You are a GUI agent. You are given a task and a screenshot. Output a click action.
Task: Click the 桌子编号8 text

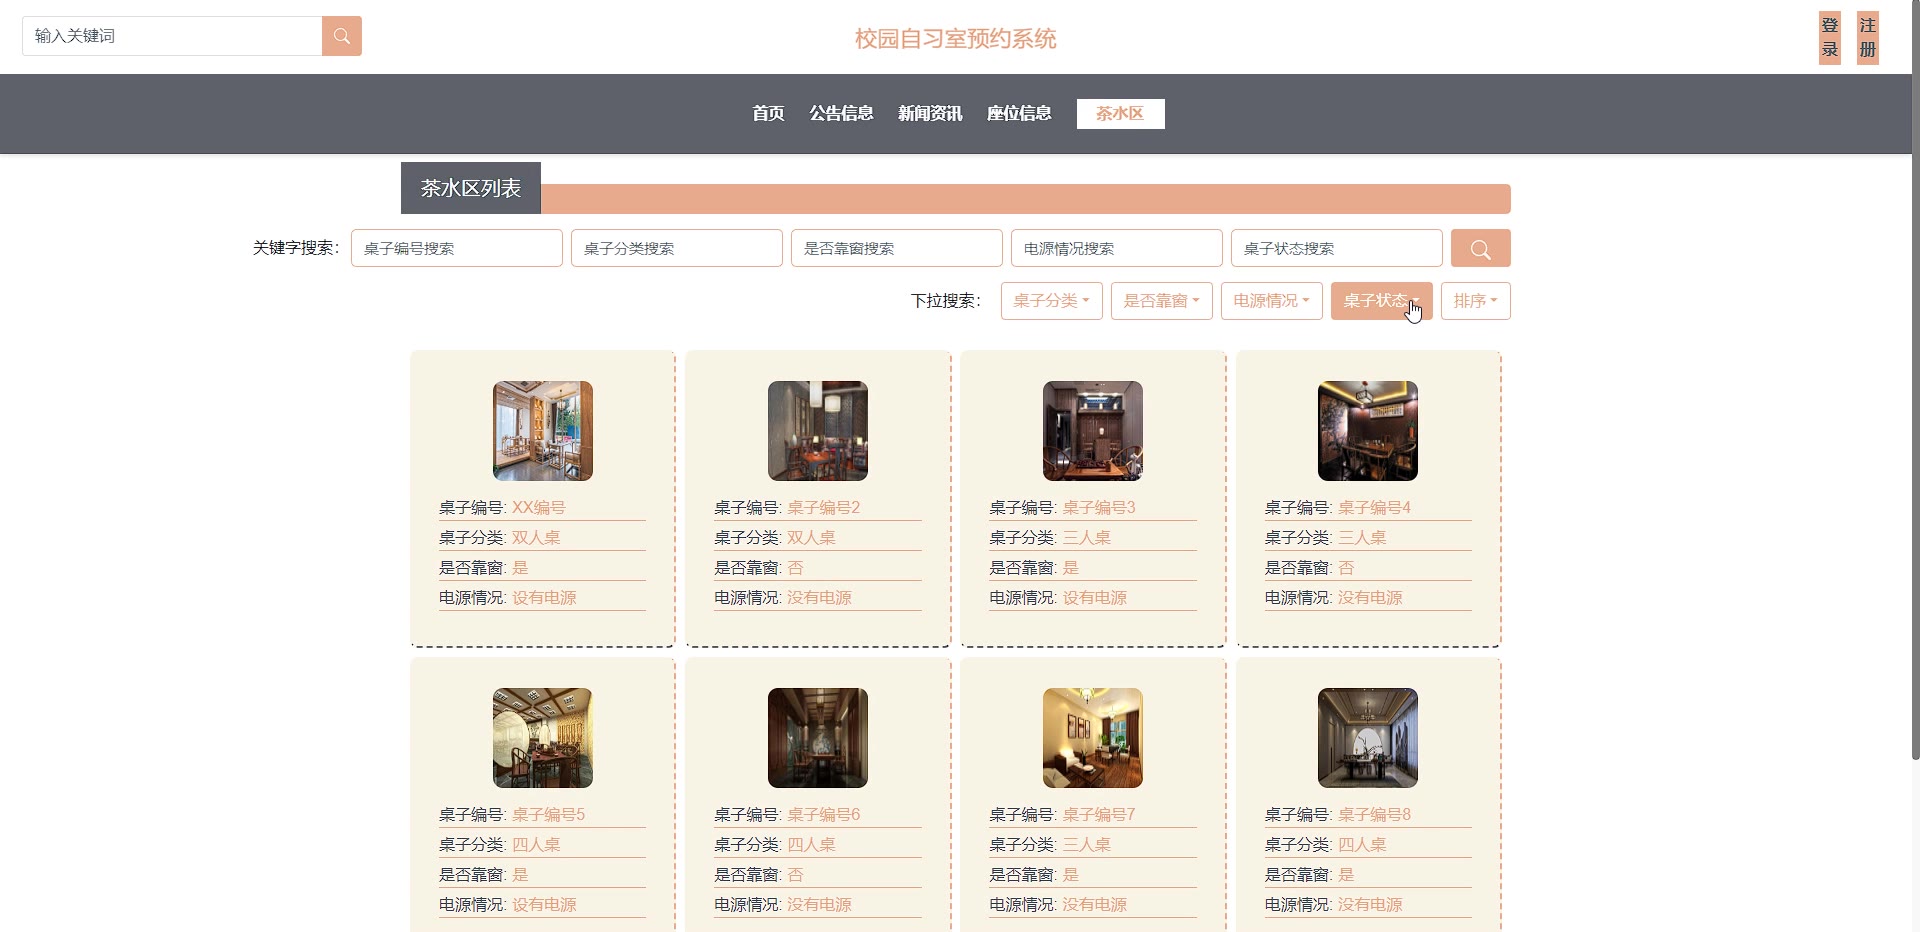(1375, 815)
